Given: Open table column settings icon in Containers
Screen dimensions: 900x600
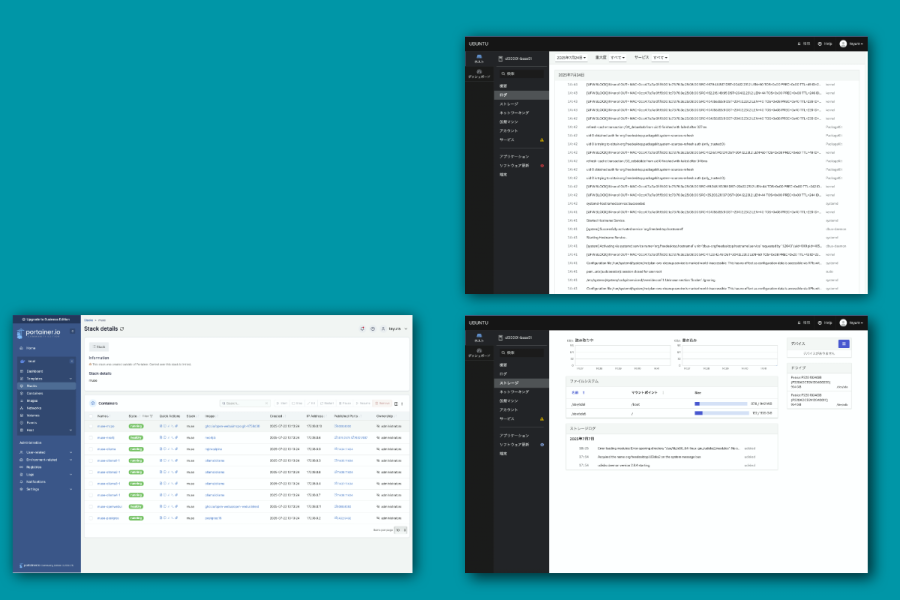Looking at the screenshot, I should click(x=396, y=404).
